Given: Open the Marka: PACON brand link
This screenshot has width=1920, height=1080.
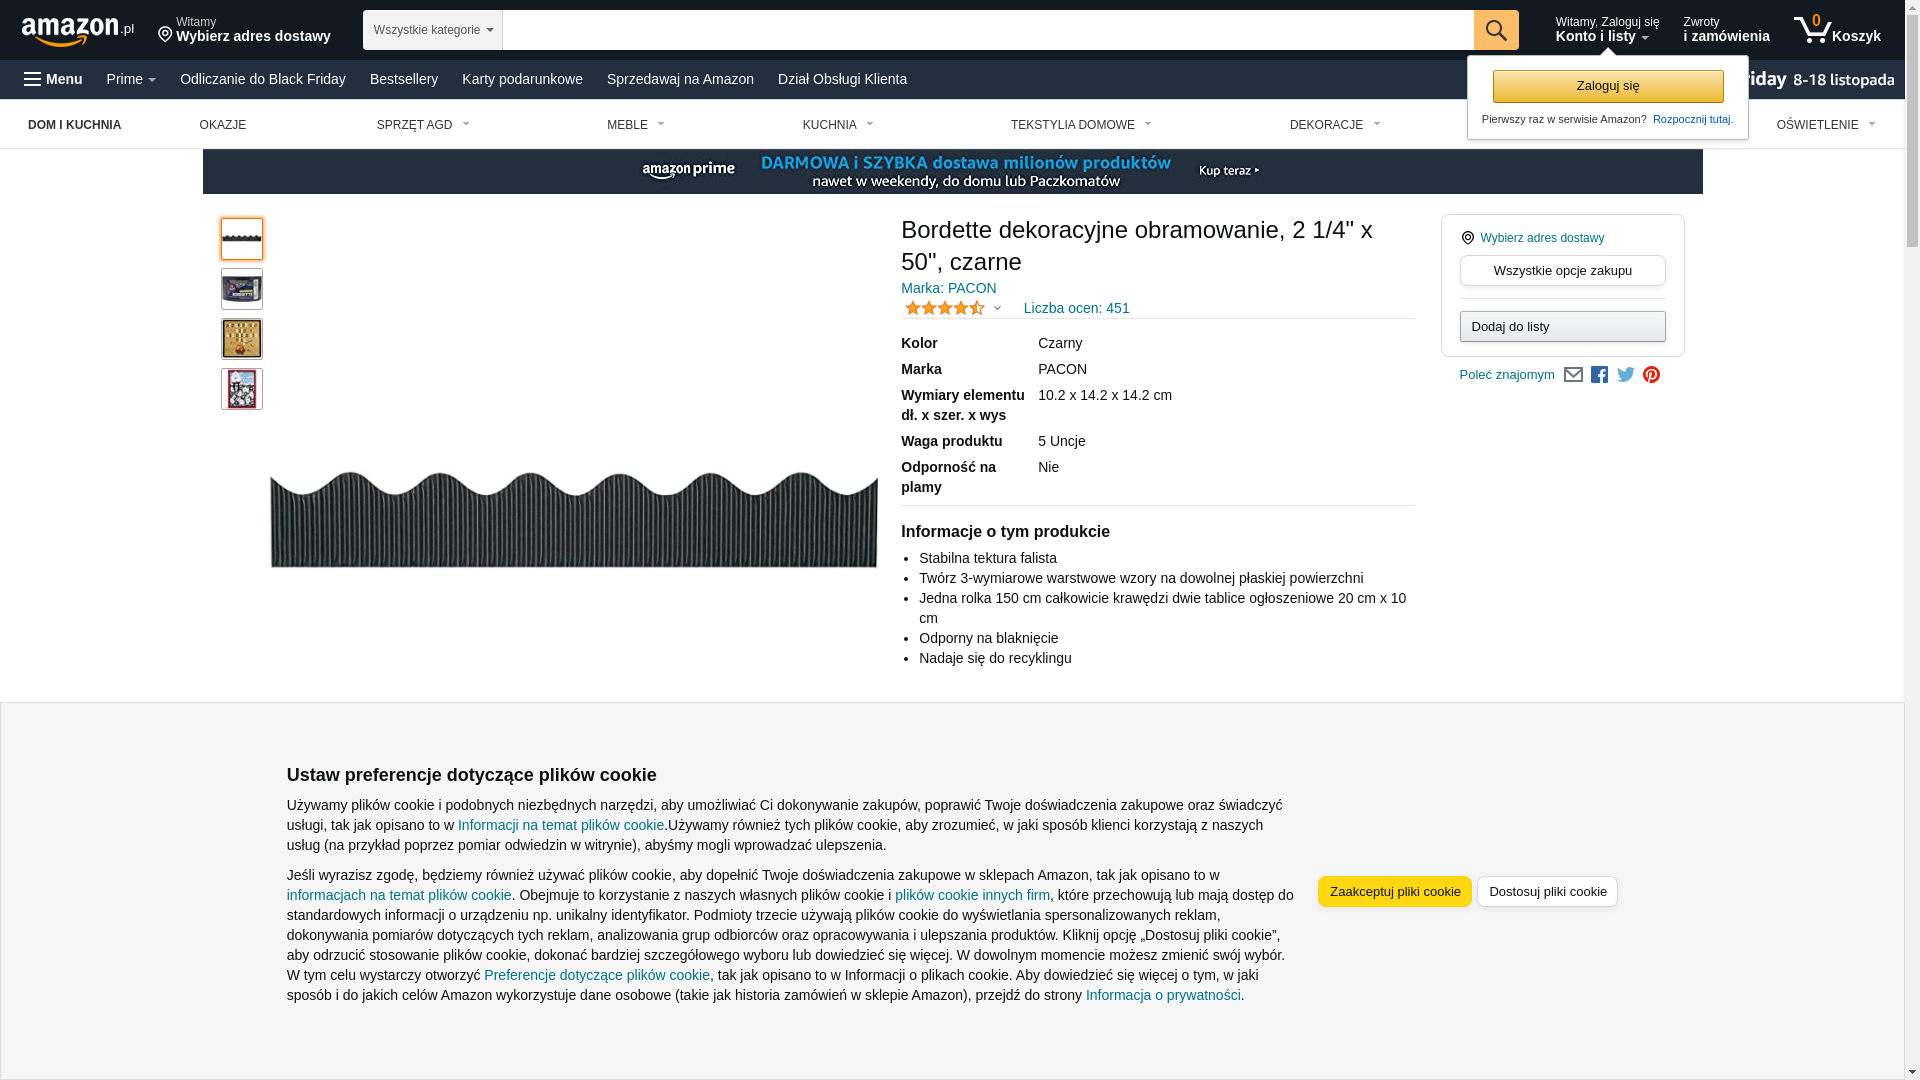Looking at the screenshot, I should (948, 288).
